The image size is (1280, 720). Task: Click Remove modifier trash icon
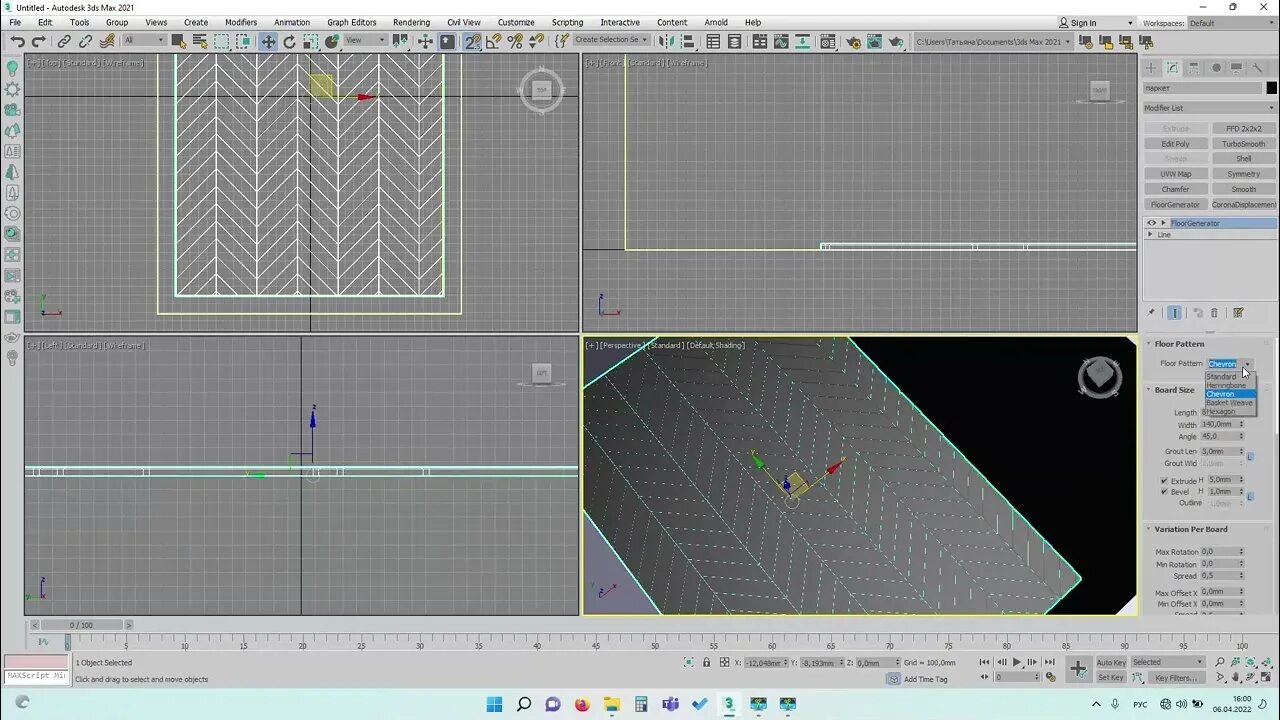tap(1214, 313)
